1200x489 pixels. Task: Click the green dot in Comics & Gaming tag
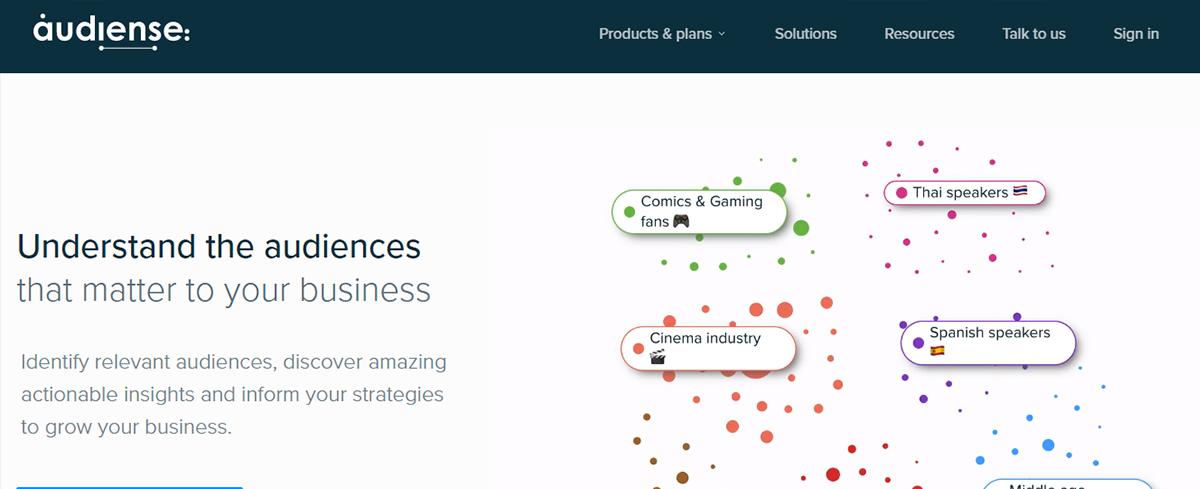629,212
